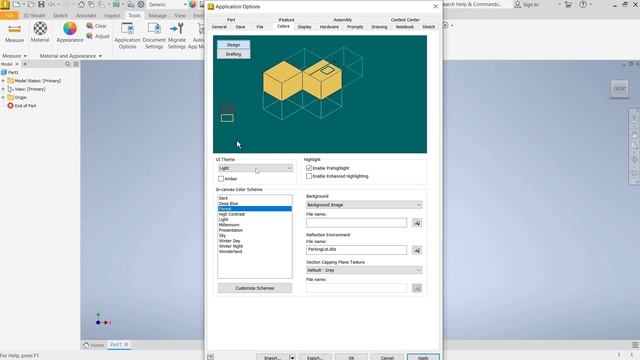Click Migrate Settings ribbon icon

177,29
